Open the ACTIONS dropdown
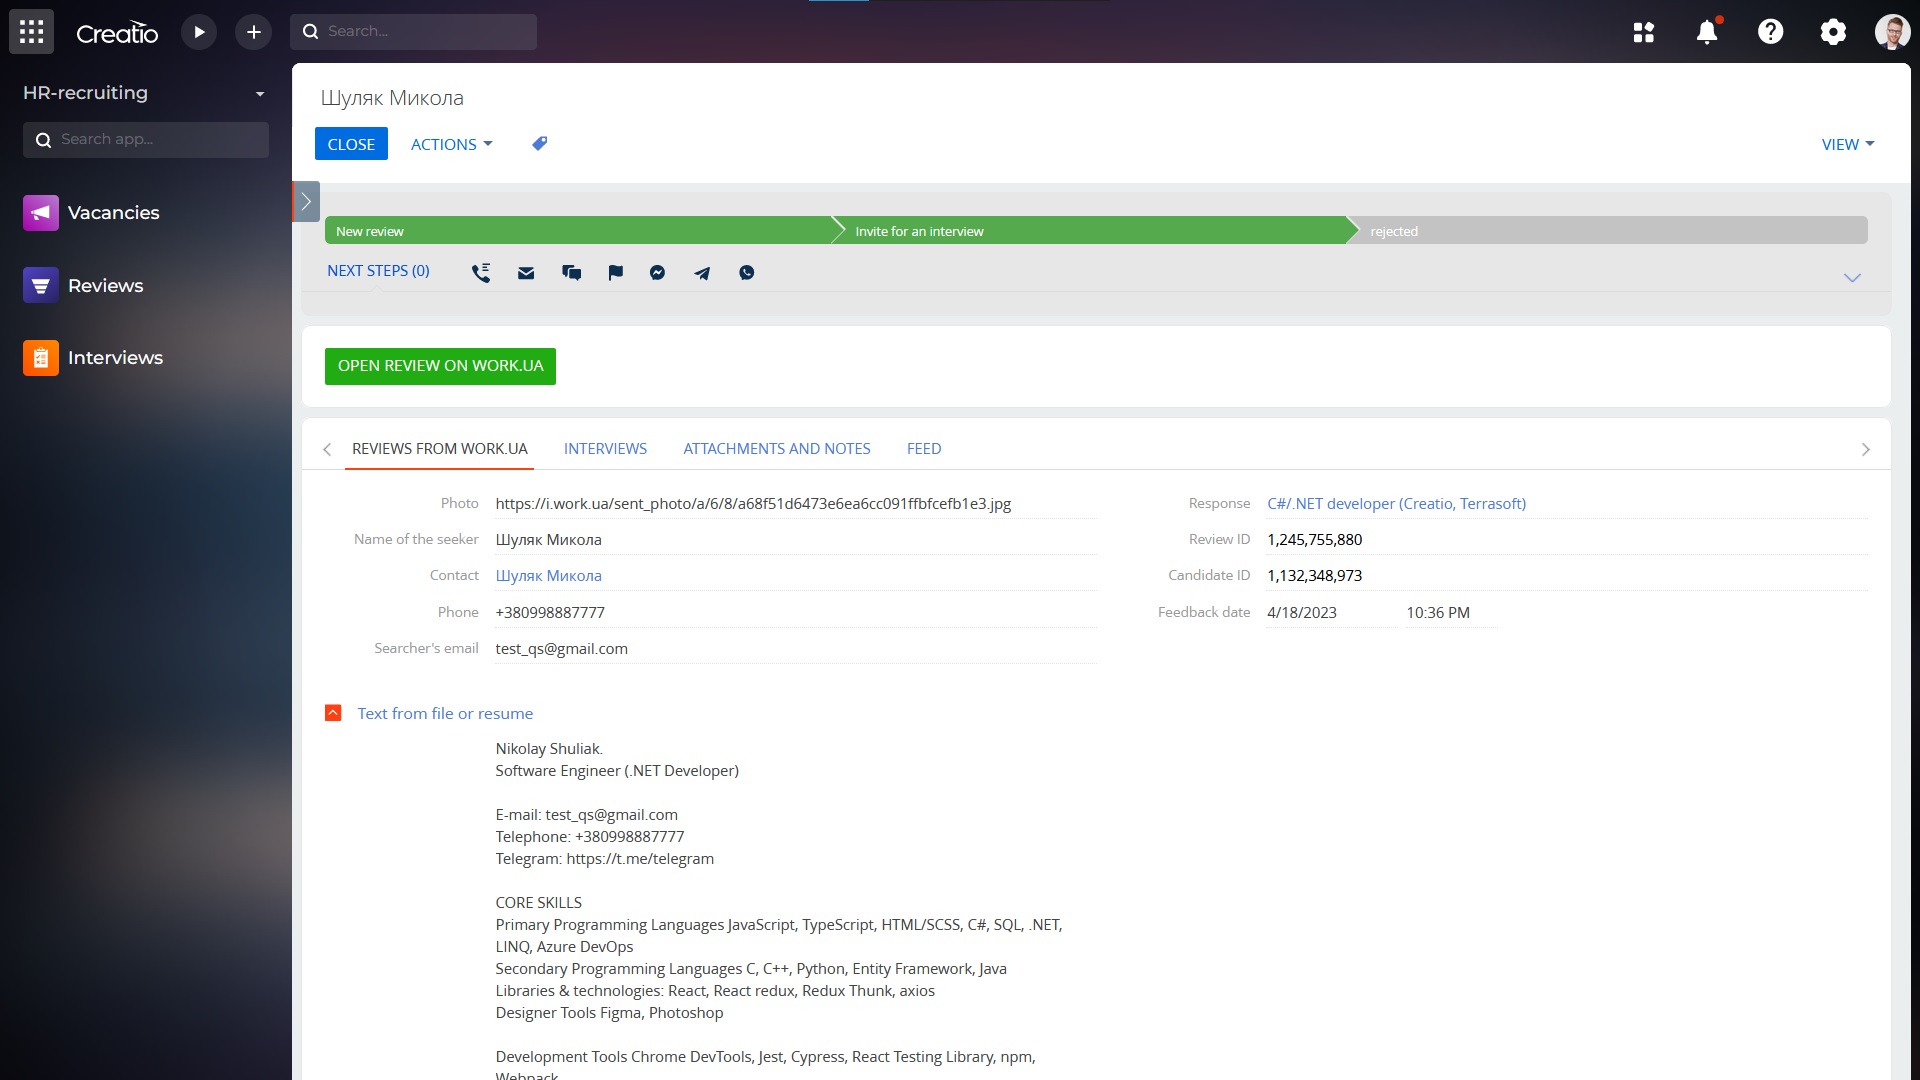Screen dimensions: 1920x1080 [452, 144]
